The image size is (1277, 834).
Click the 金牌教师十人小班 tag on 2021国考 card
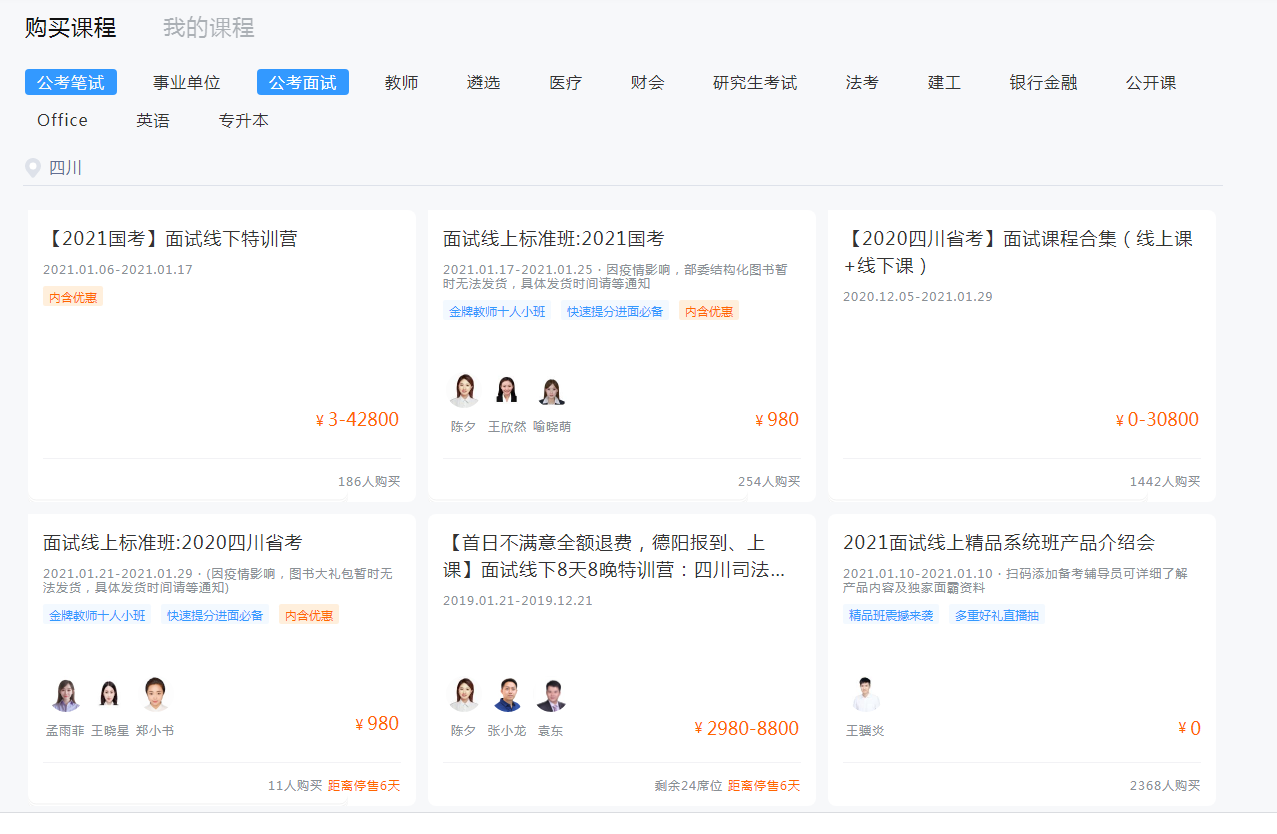497,311
